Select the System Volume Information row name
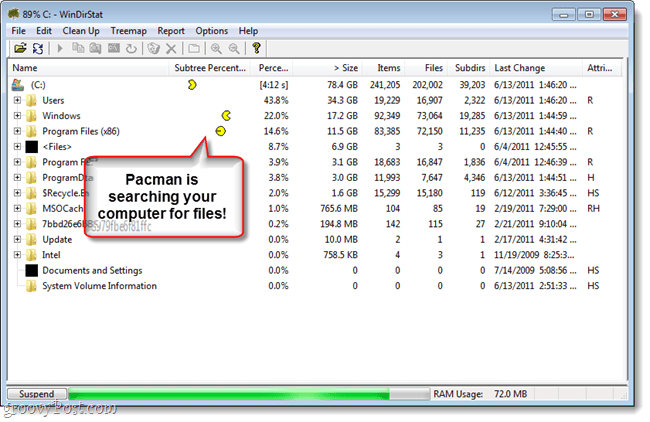Screen dimensions: 650x422 click(x=99, y=286)
